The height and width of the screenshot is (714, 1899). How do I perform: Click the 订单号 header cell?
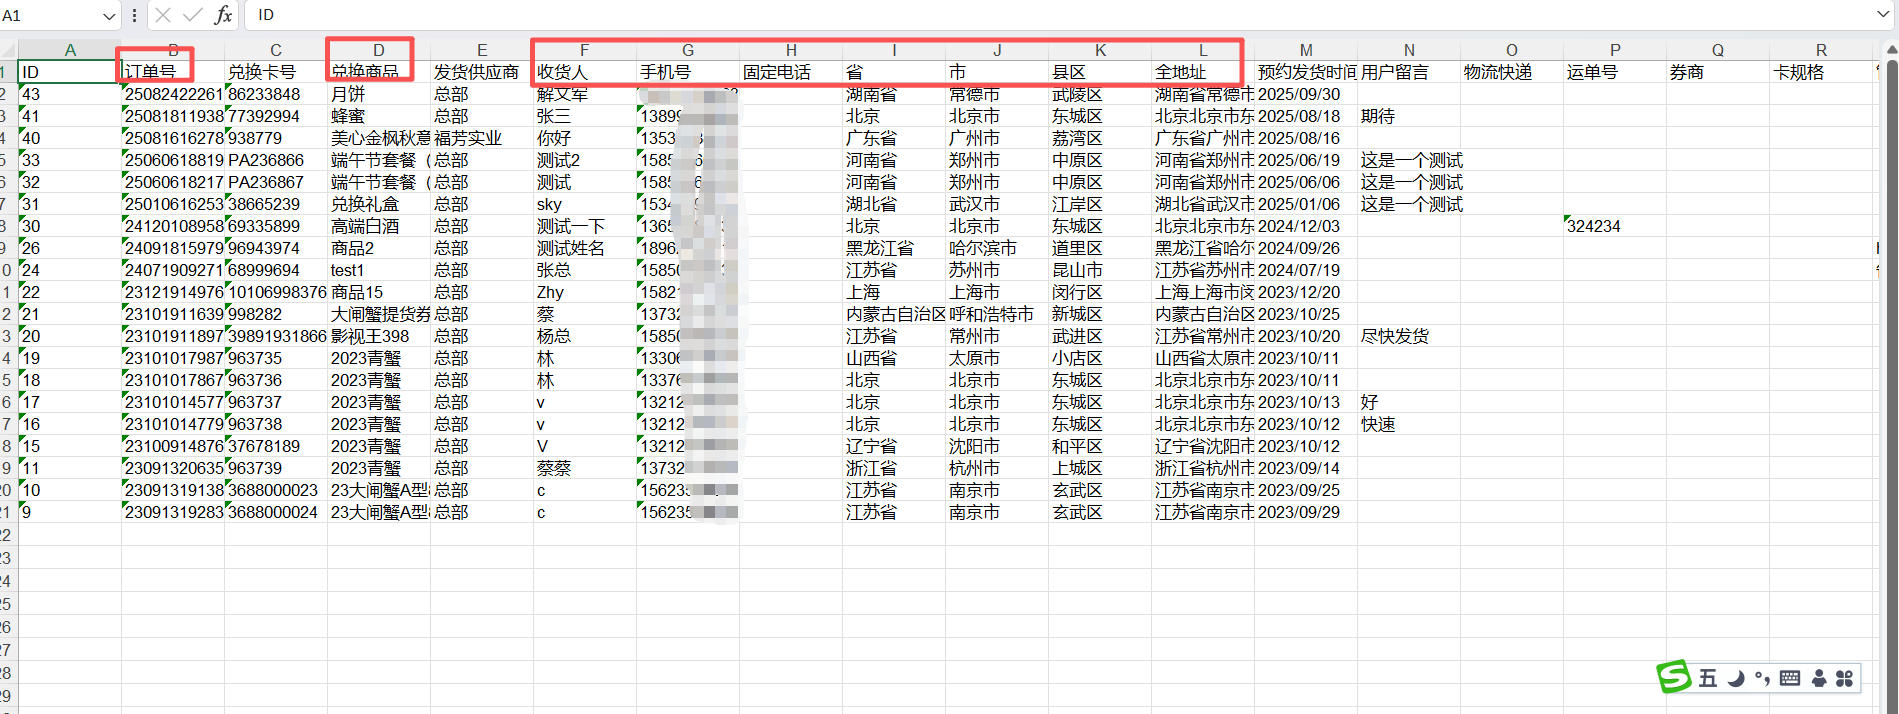(172, 72)
